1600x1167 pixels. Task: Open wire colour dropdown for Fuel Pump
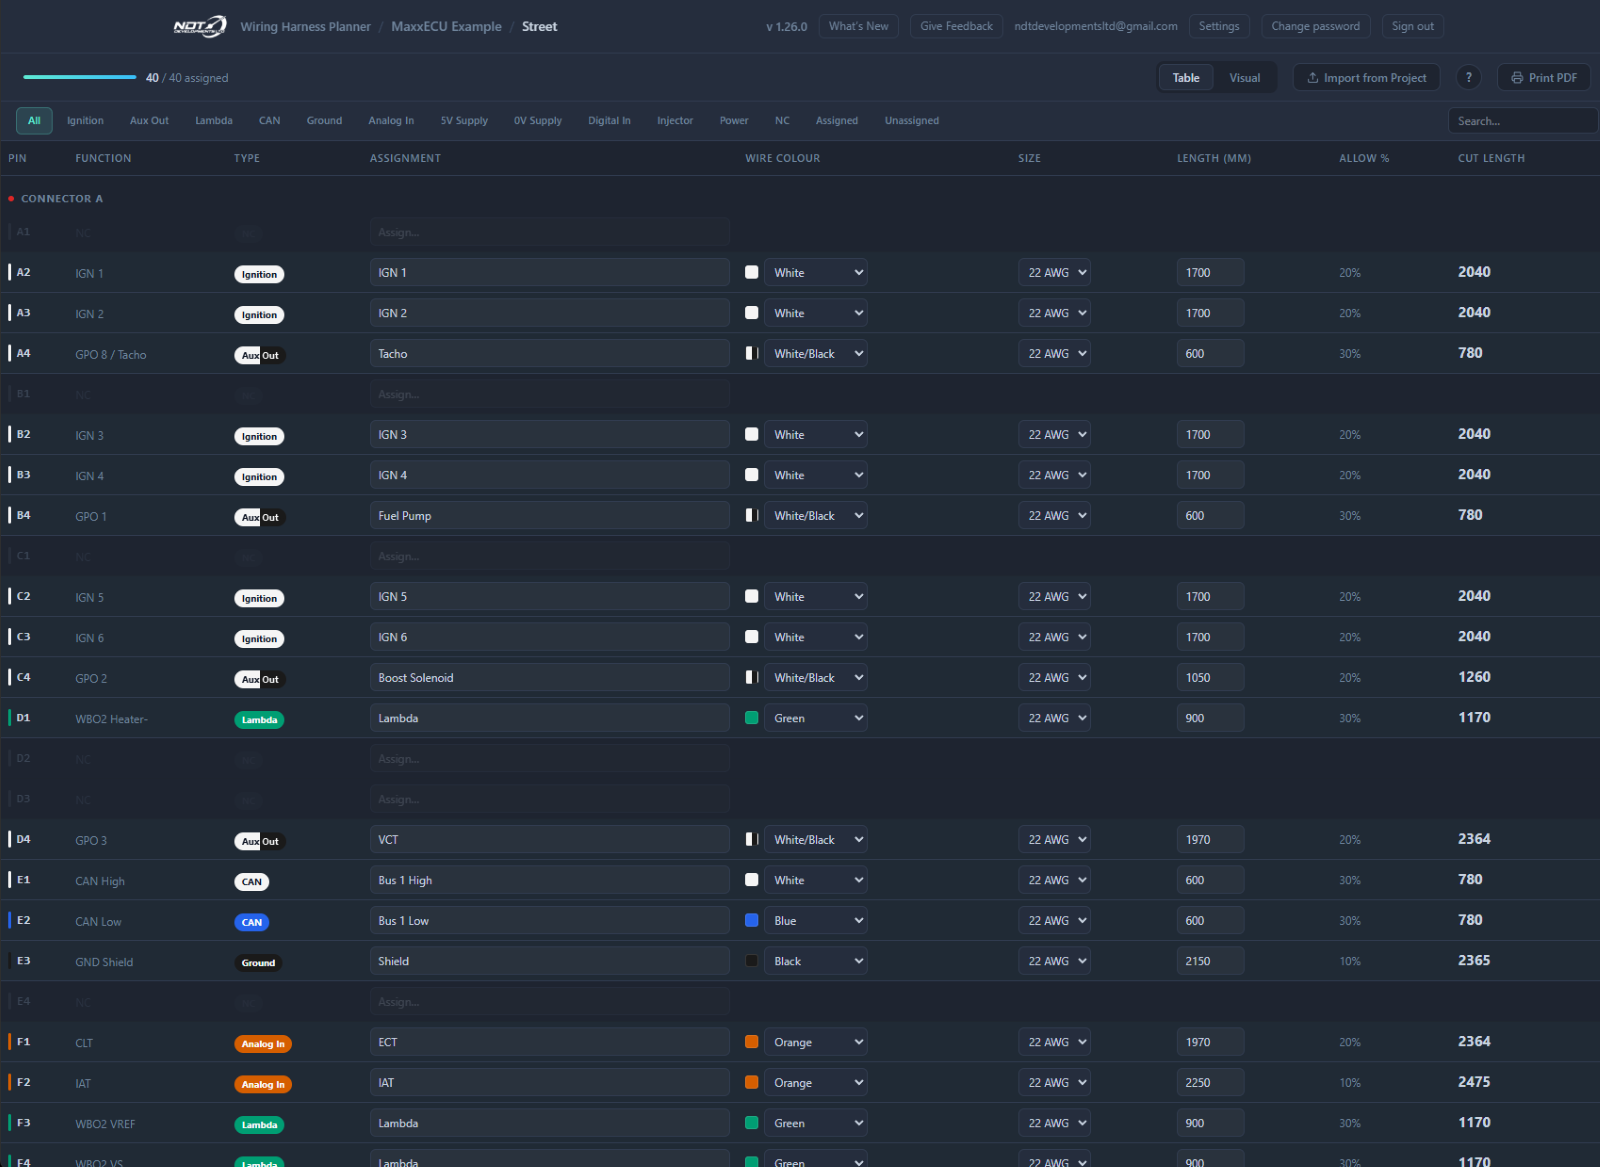[816, 515]
